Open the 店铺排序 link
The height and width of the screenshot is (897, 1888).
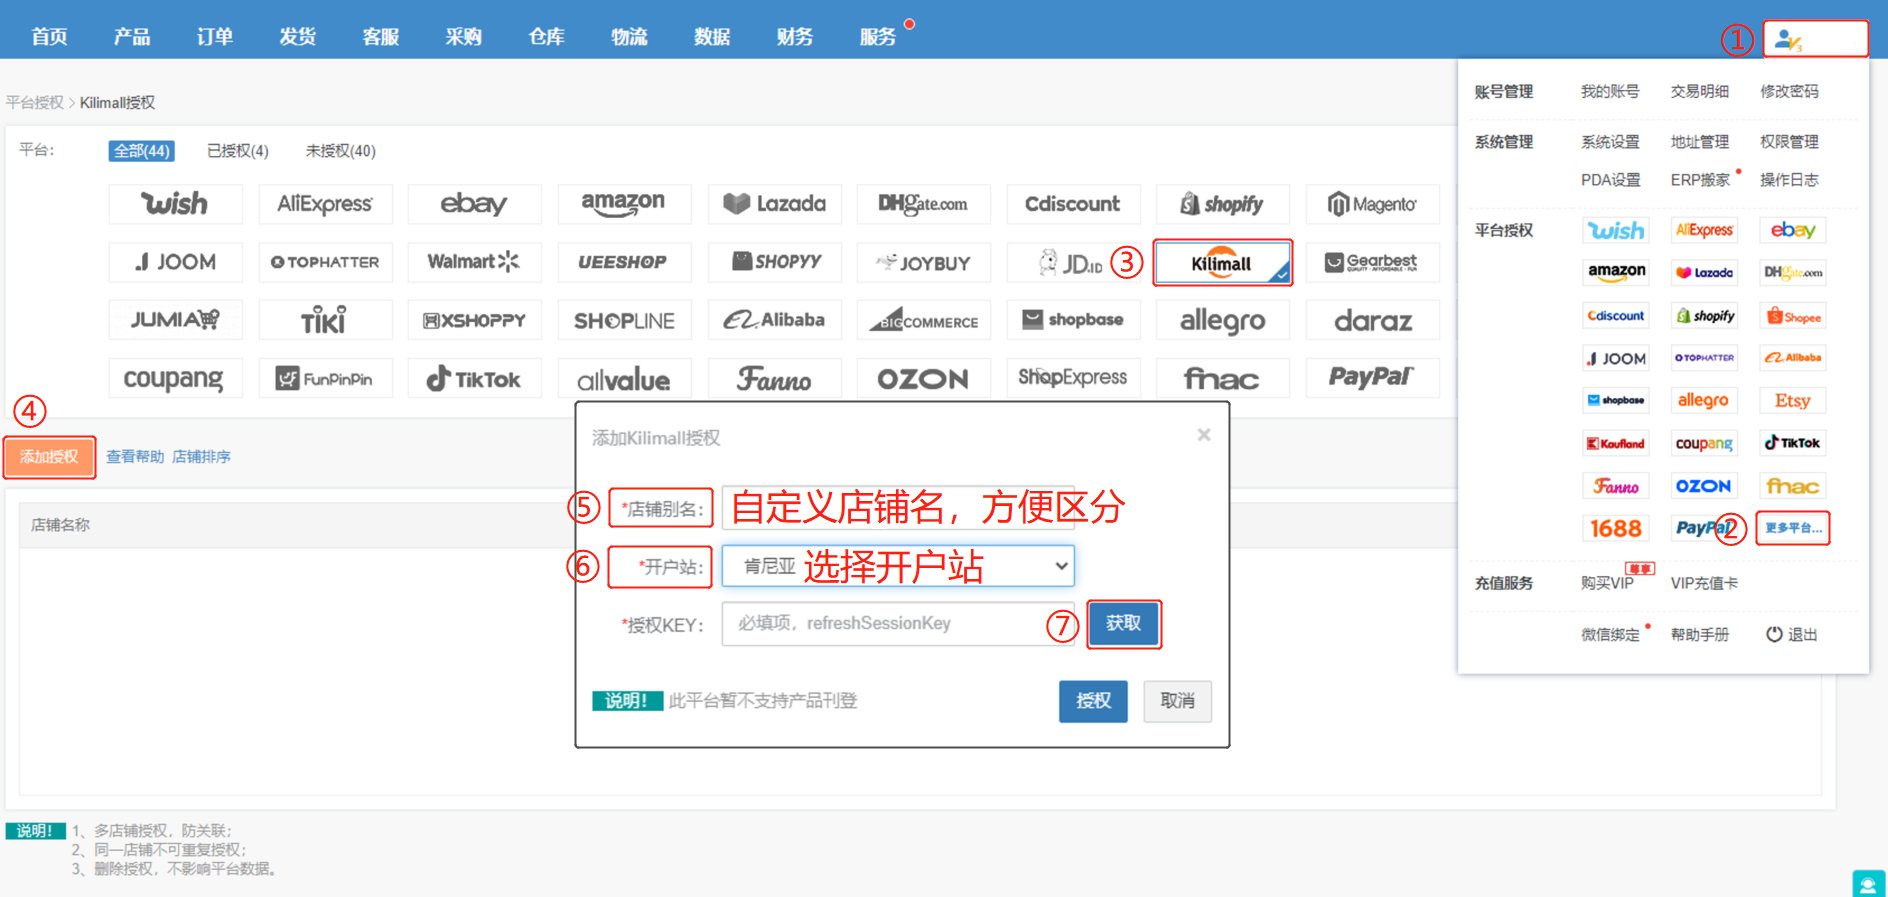click(x=201, y=457)
